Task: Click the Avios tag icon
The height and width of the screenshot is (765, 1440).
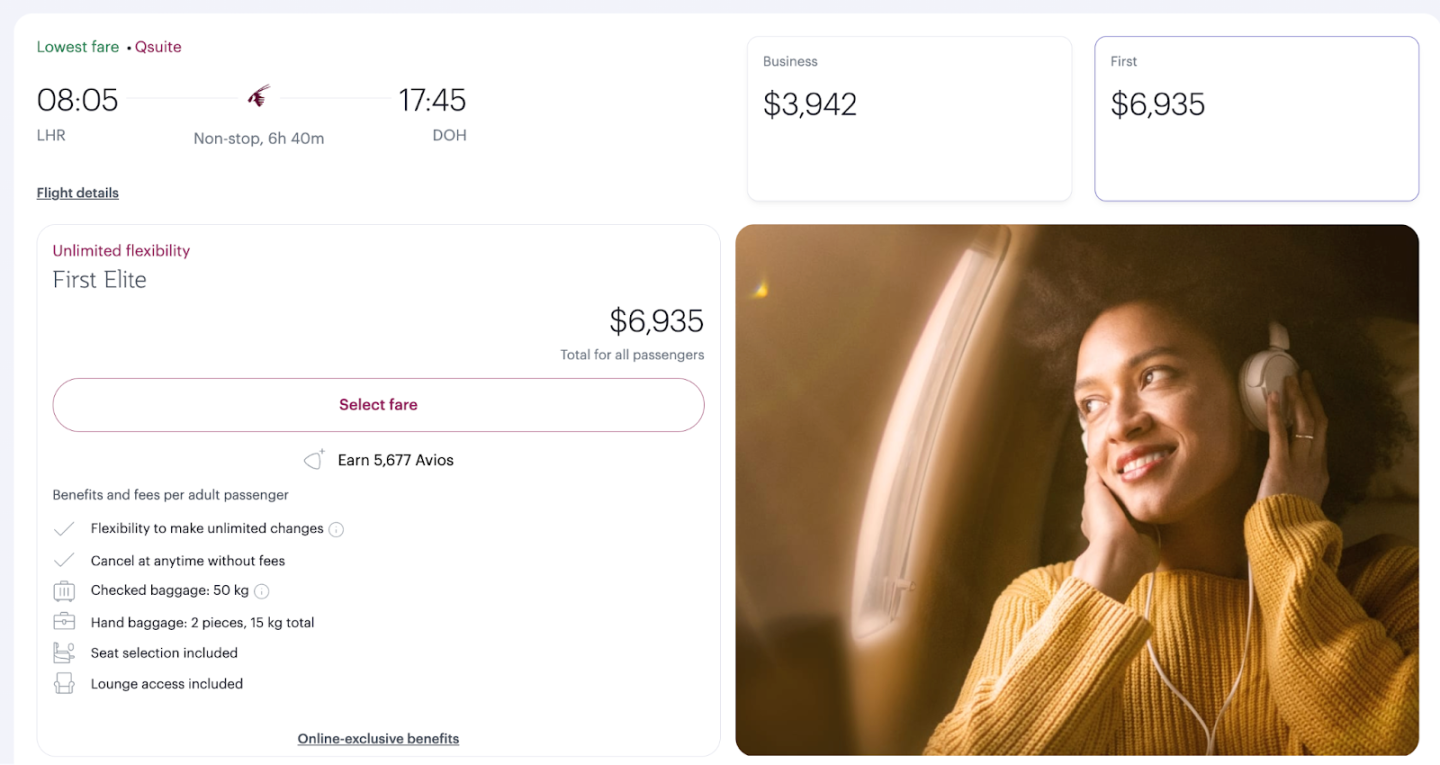Action: (315, 460)
